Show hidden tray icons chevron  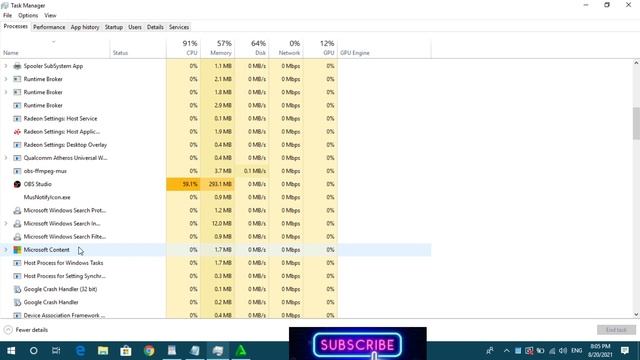click(507, 351)
